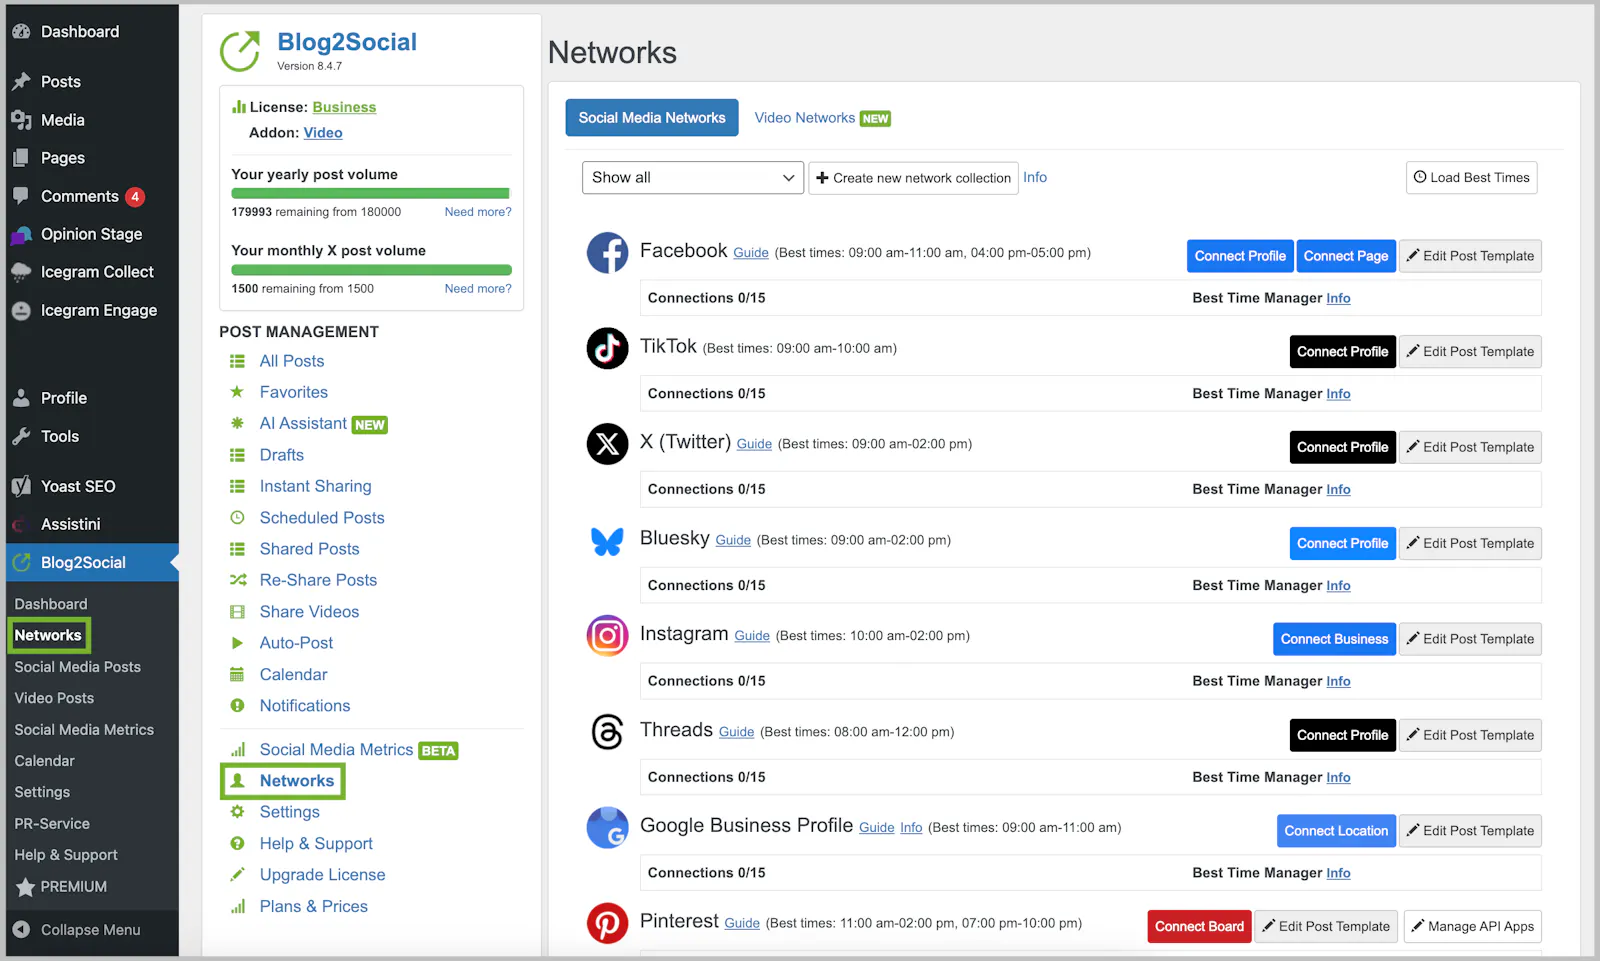Open Instant Sharing in Post Management
1600x961 pixels.
(x=315, y=486)
